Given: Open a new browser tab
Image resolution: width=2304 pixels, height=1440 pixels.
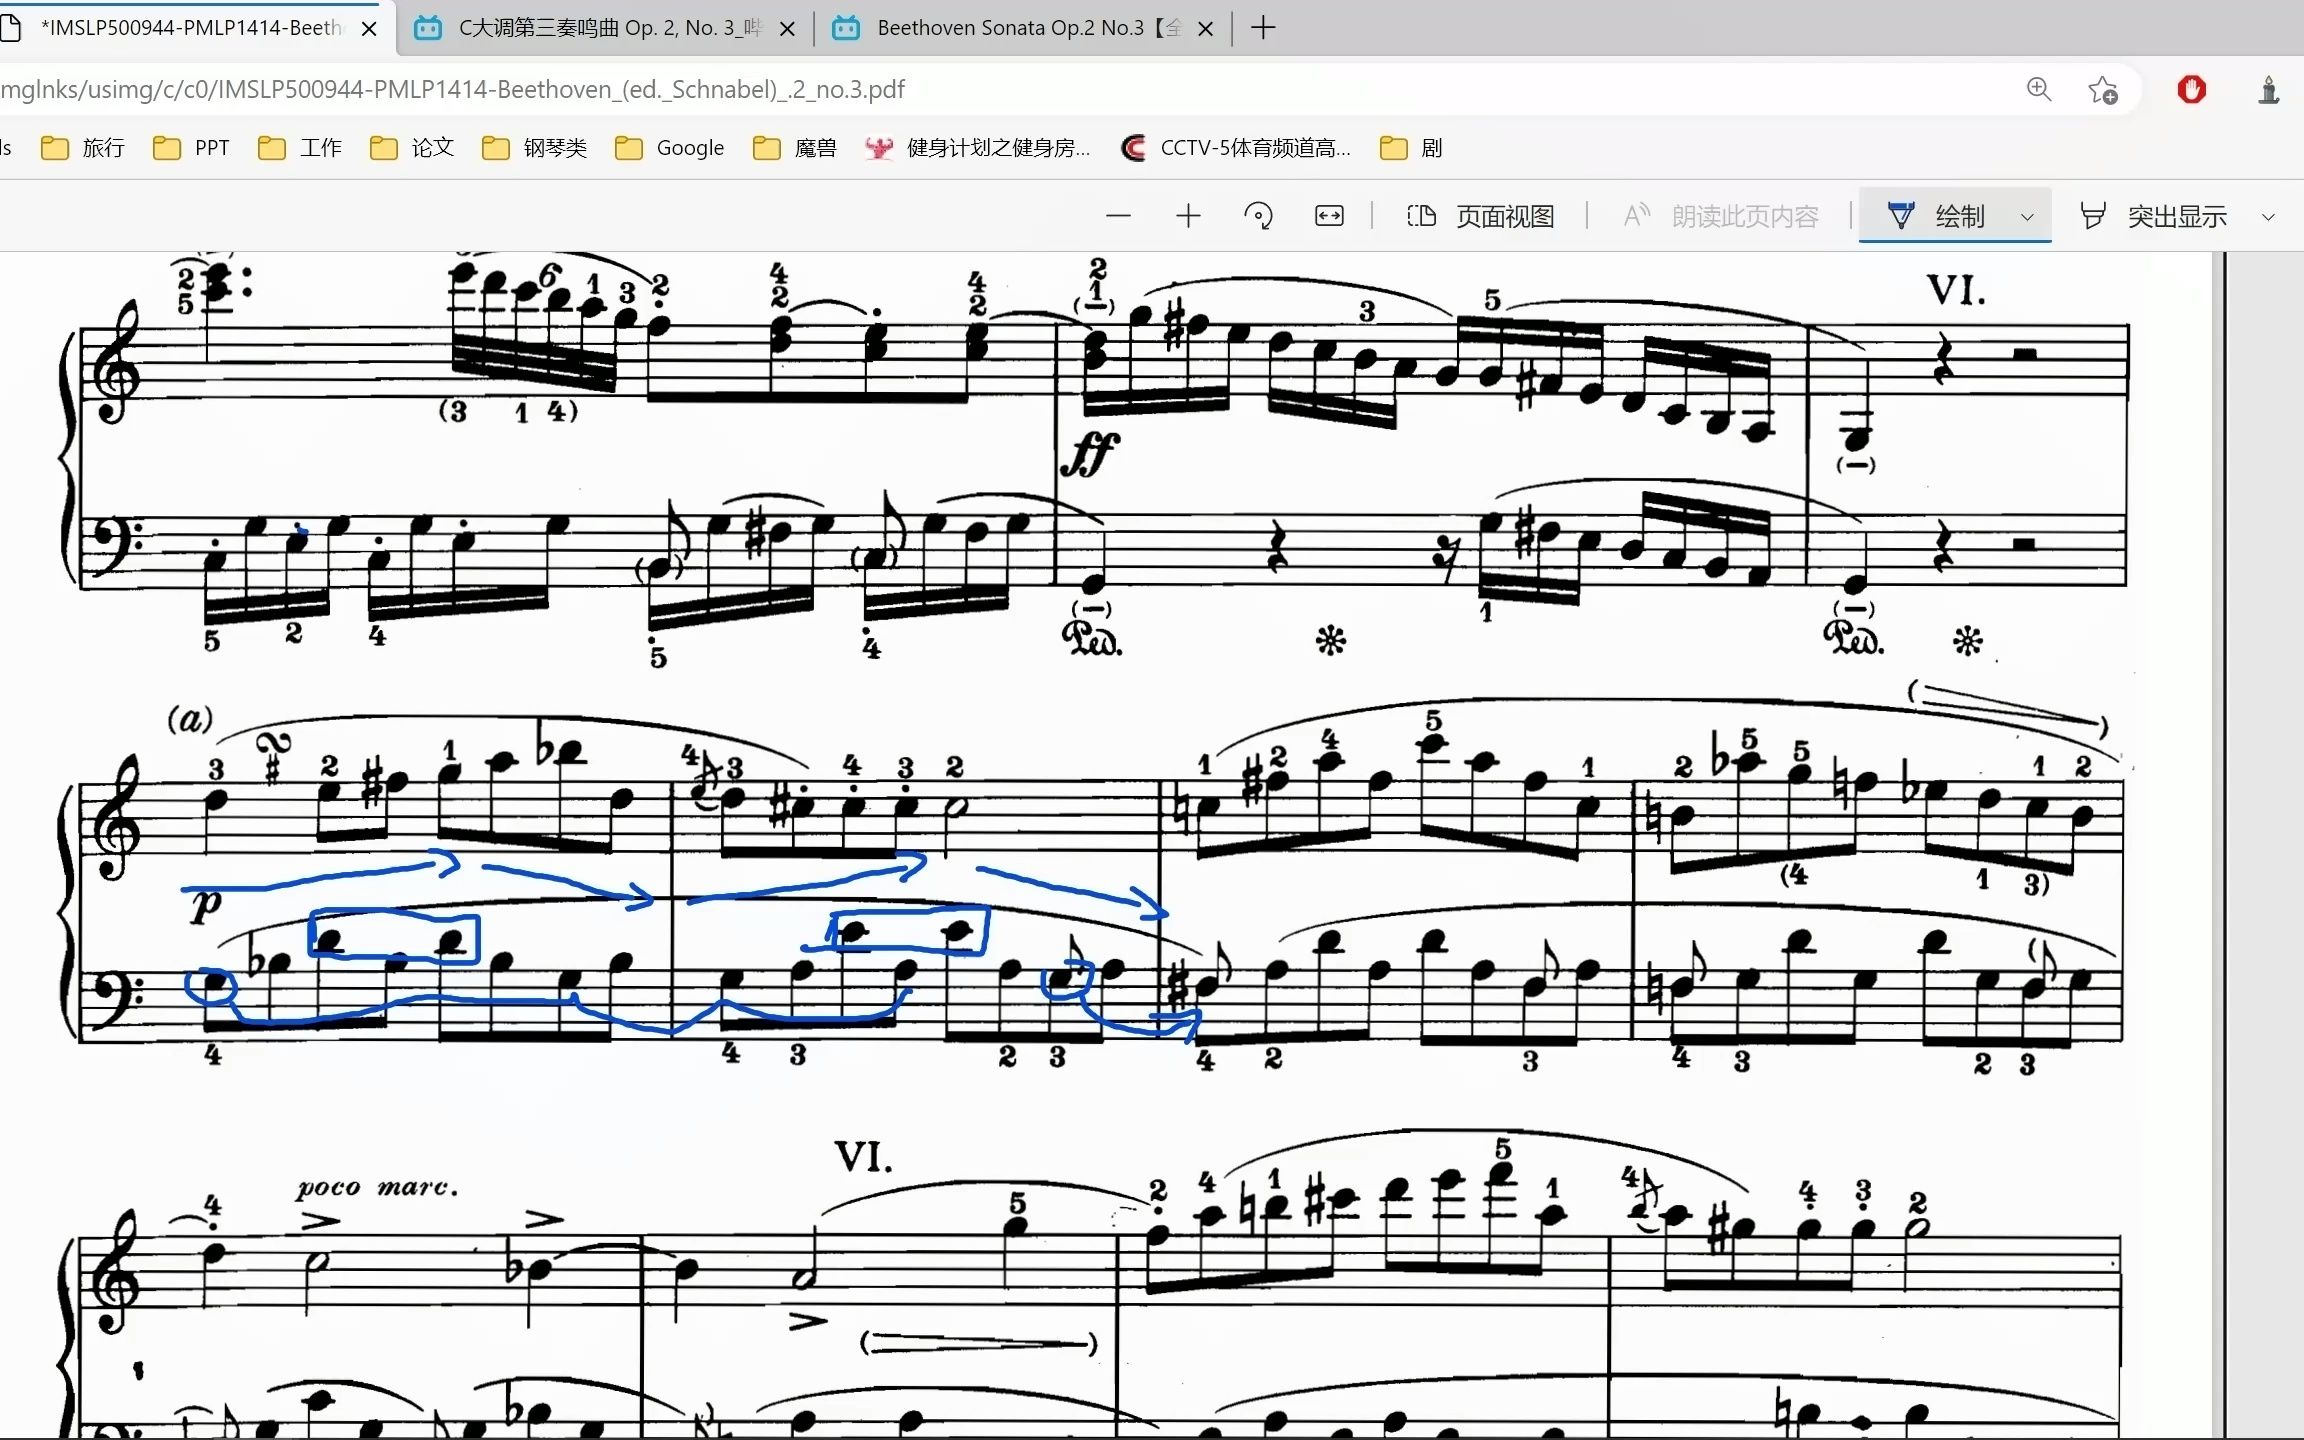Looking at the screenshot, I should tap(1263, 28).
